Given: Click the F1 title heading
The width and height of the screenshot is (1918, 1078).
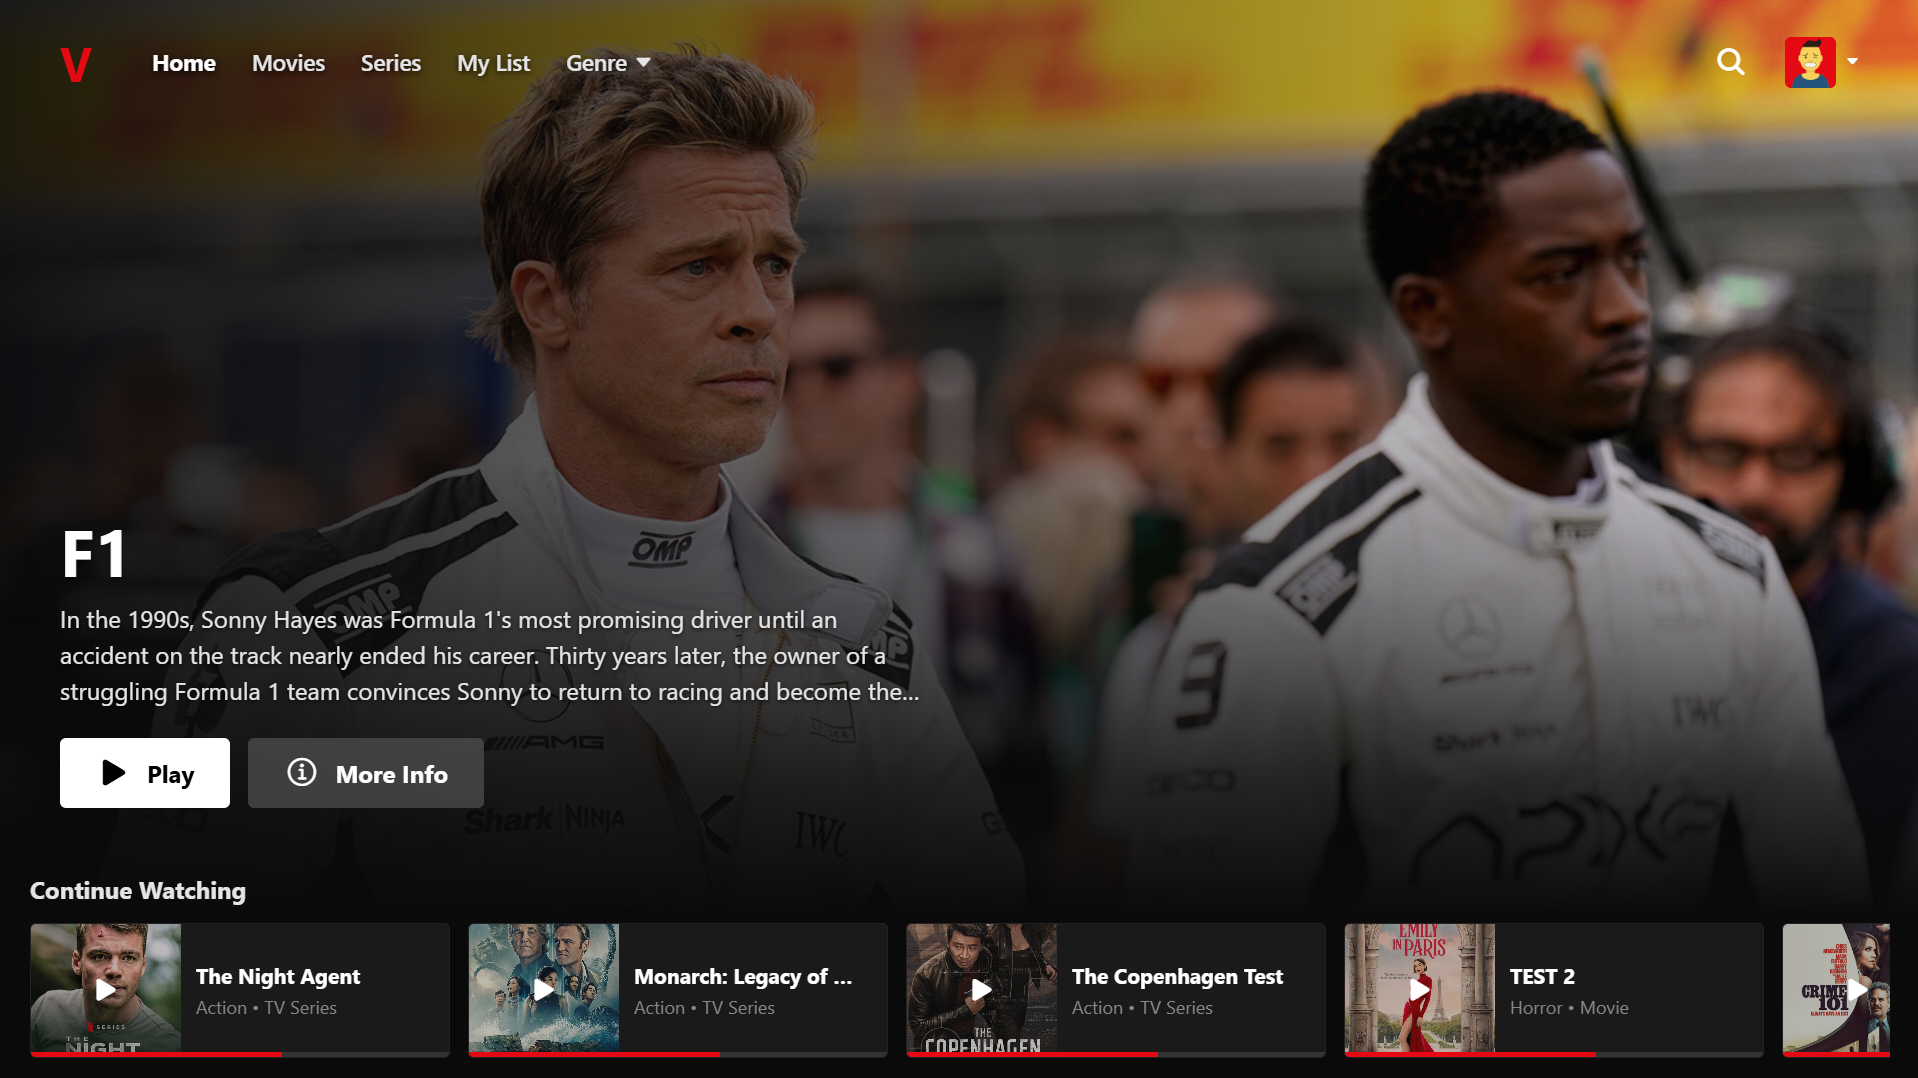Looking at the screenshot, I should 95,554.
